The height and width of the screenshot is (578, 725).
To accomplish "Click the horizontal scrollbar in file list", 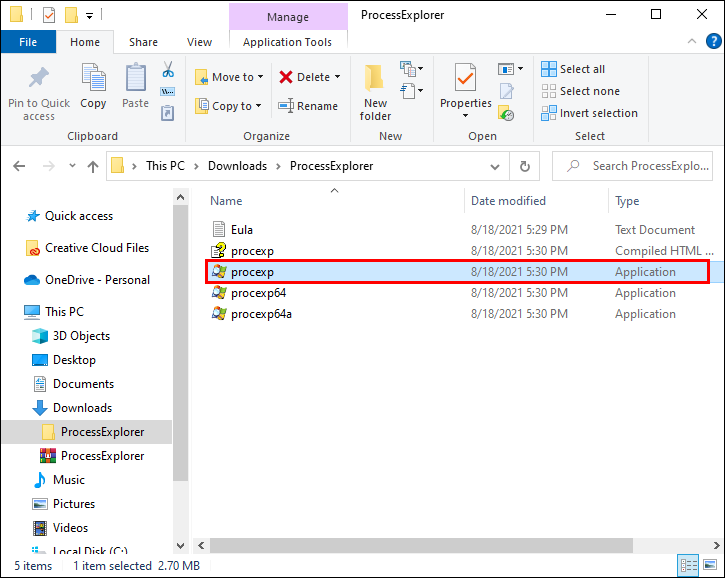I will click(421, 545).
